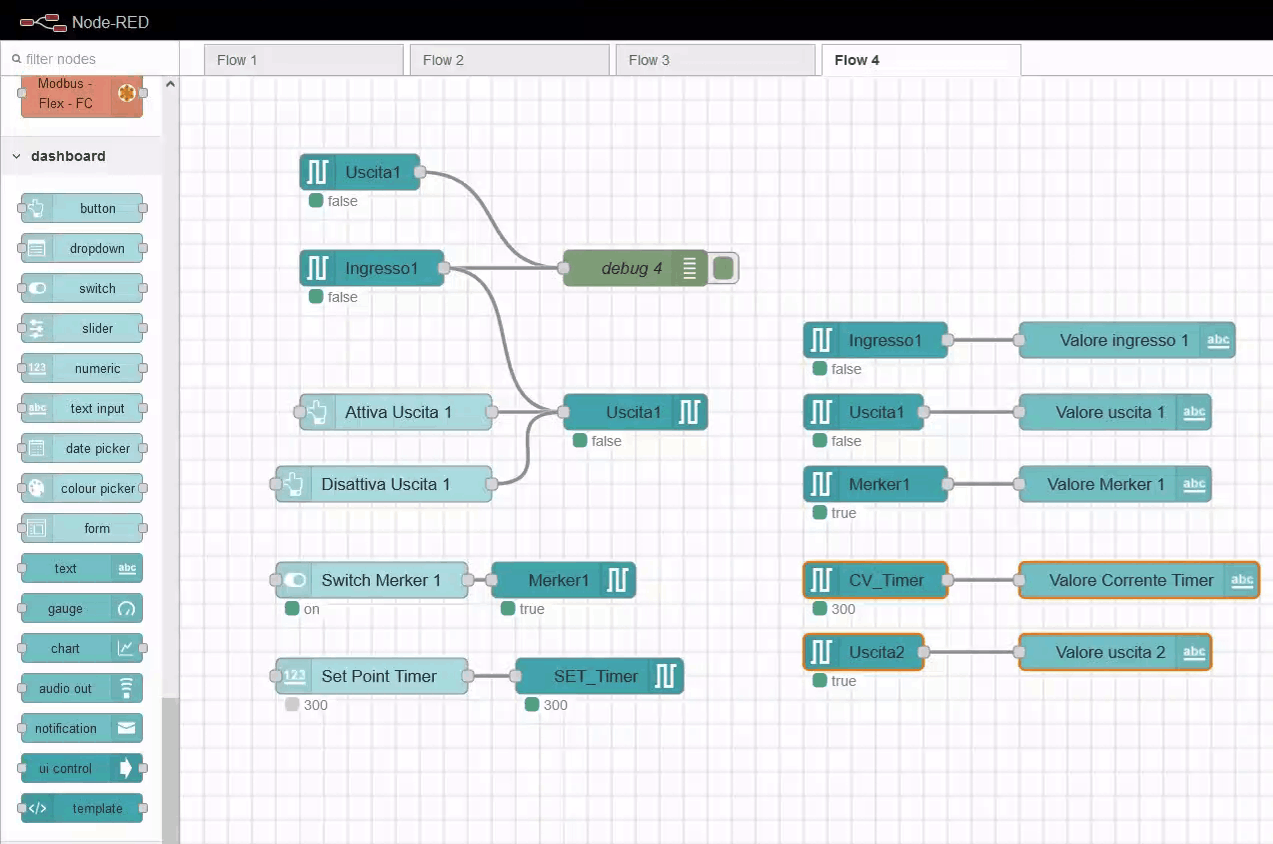Select the chart node in the palette
1273x844 pixels.
81,648
